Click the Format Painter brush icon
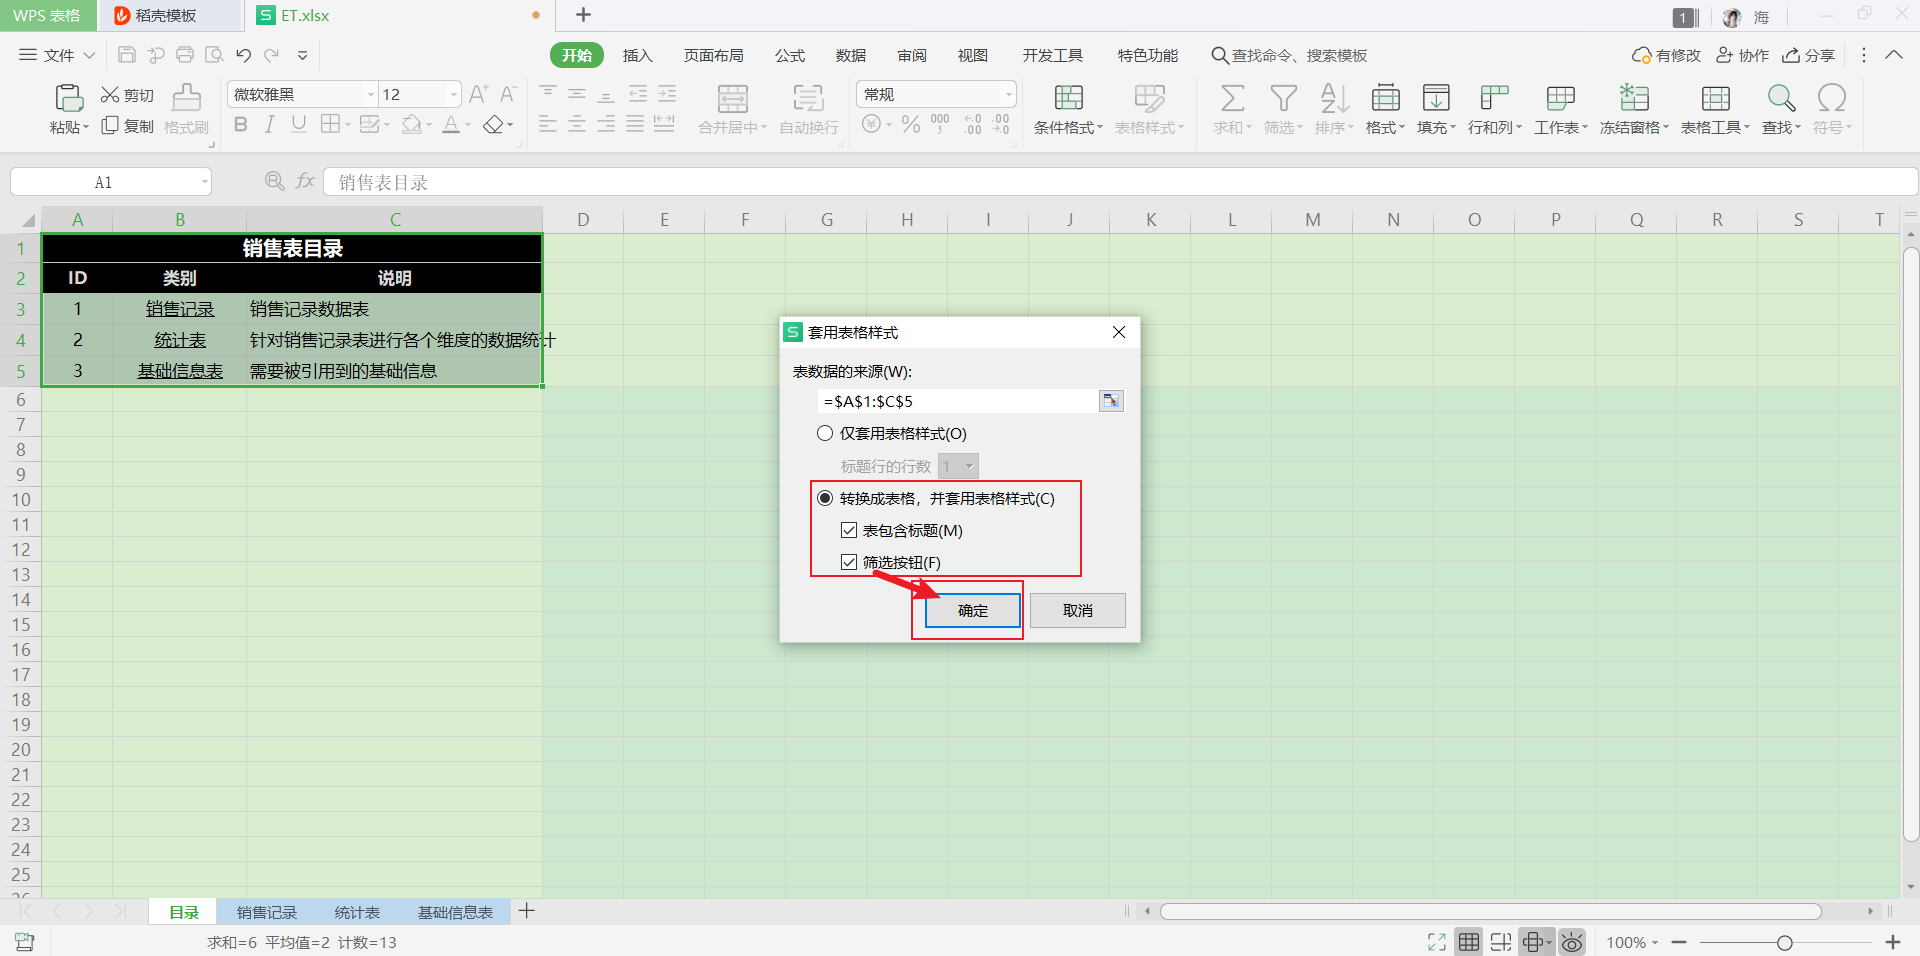Image resolution: width=1920 pixels, height=956 pixels. click(186, 97)
